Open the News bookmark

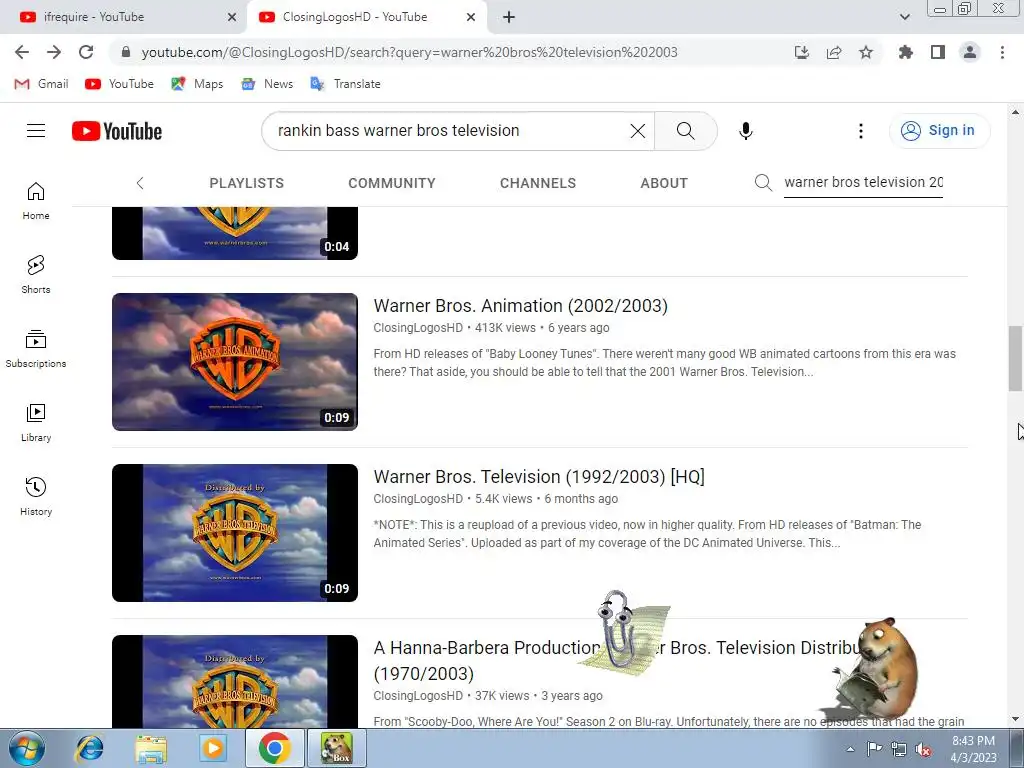(x=267, y=84)
